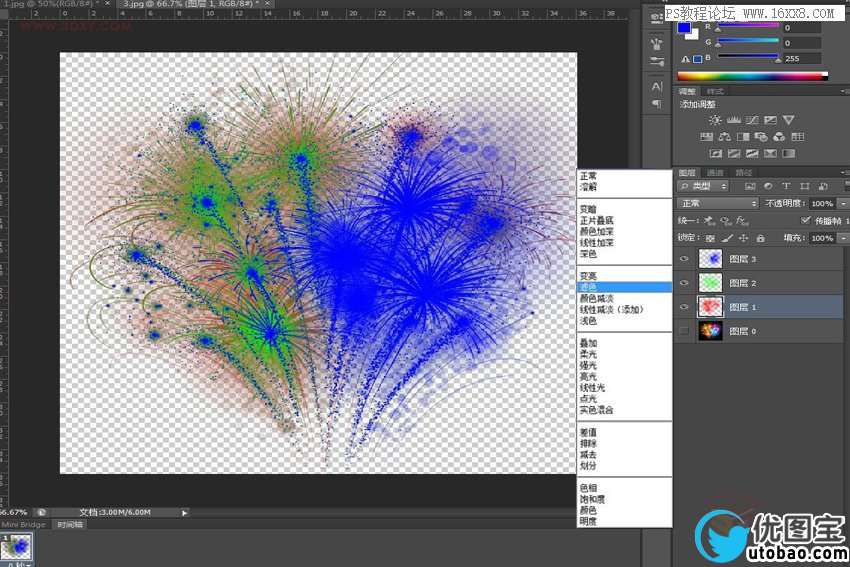The width and height of the screenshot is (850, 567).
Task: Open Mini Bridge tab
Action: coord(24,525)
